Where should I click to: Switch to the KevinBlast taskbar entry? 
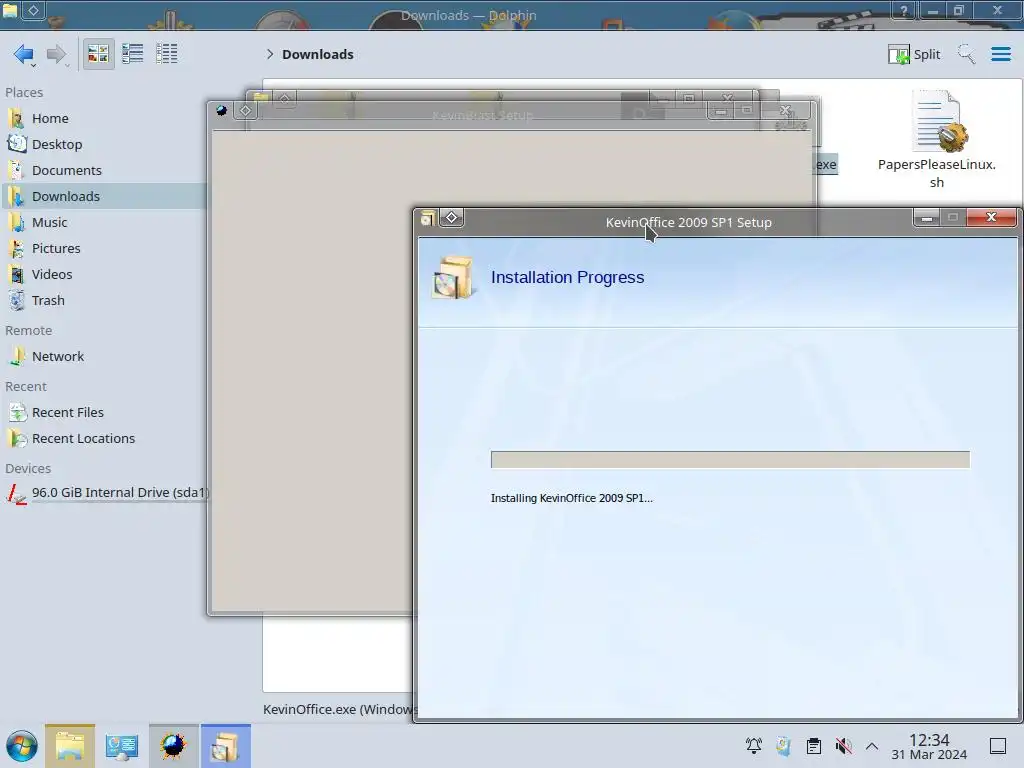(x=174, y=746)
